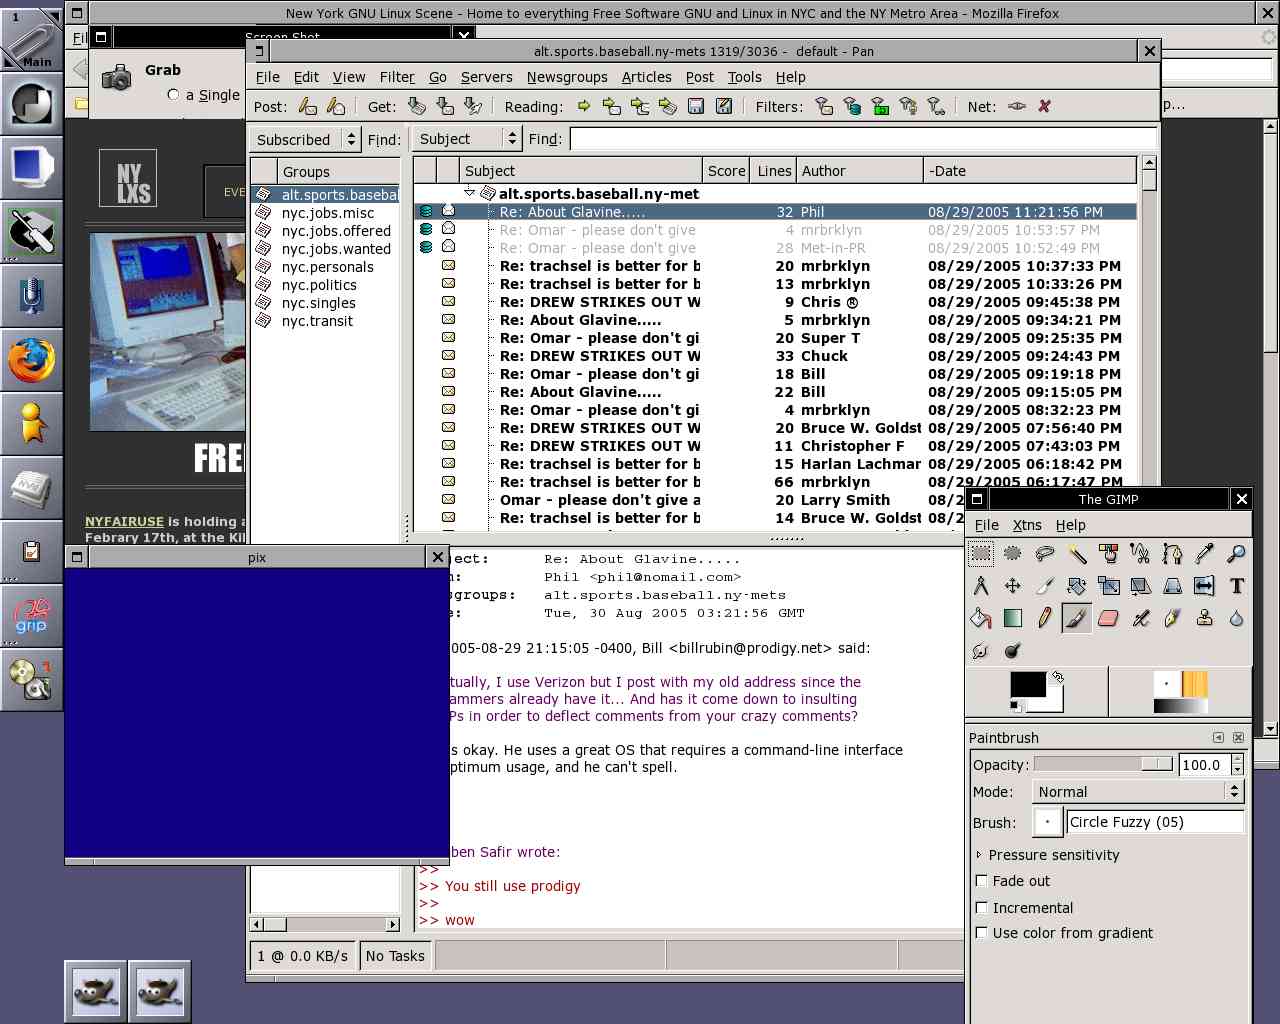Enable Use color from gradient checkbox
The image size is (1280, 1024).
[x=981, y=933]
